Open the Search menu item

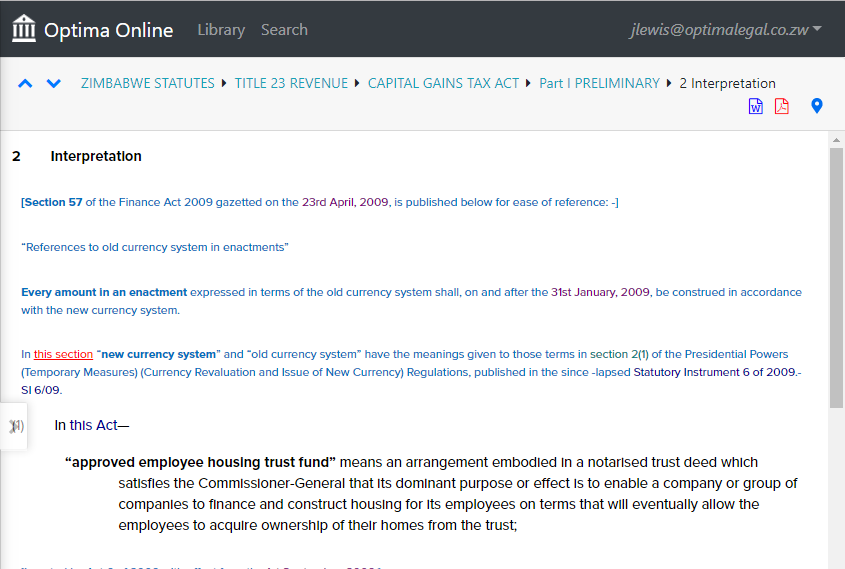tap(284, 30)
